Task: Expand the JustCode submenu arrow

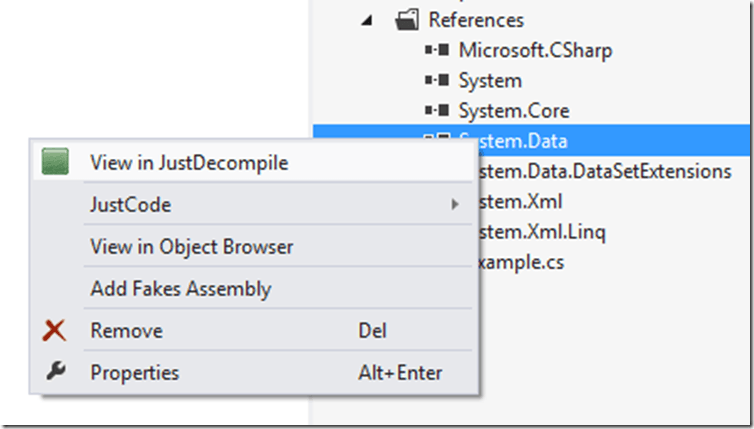Action: pyautogui.click(x=455, y=205)
